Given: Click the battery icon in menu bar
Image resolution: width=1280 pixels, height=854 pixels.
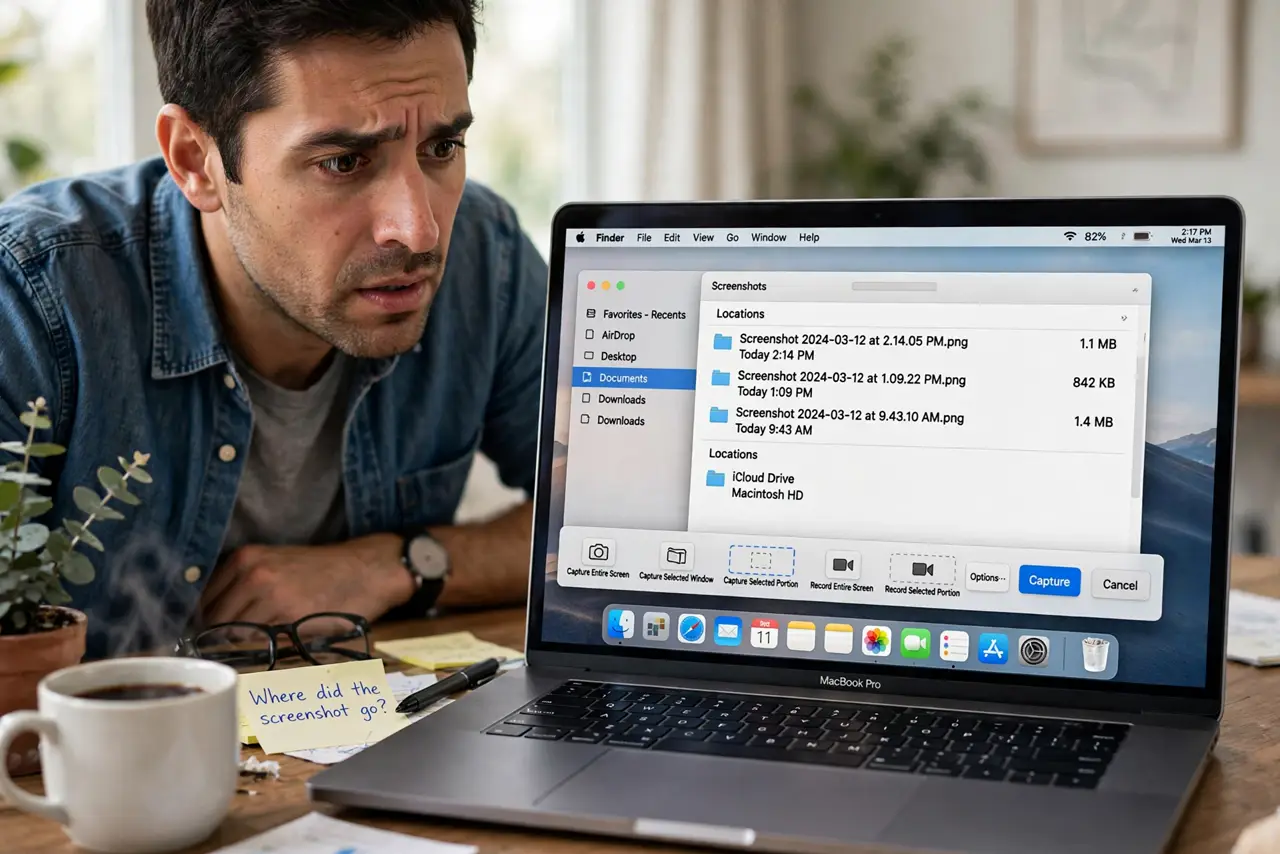Looking at the screenshot, I should coord(1142,236).
